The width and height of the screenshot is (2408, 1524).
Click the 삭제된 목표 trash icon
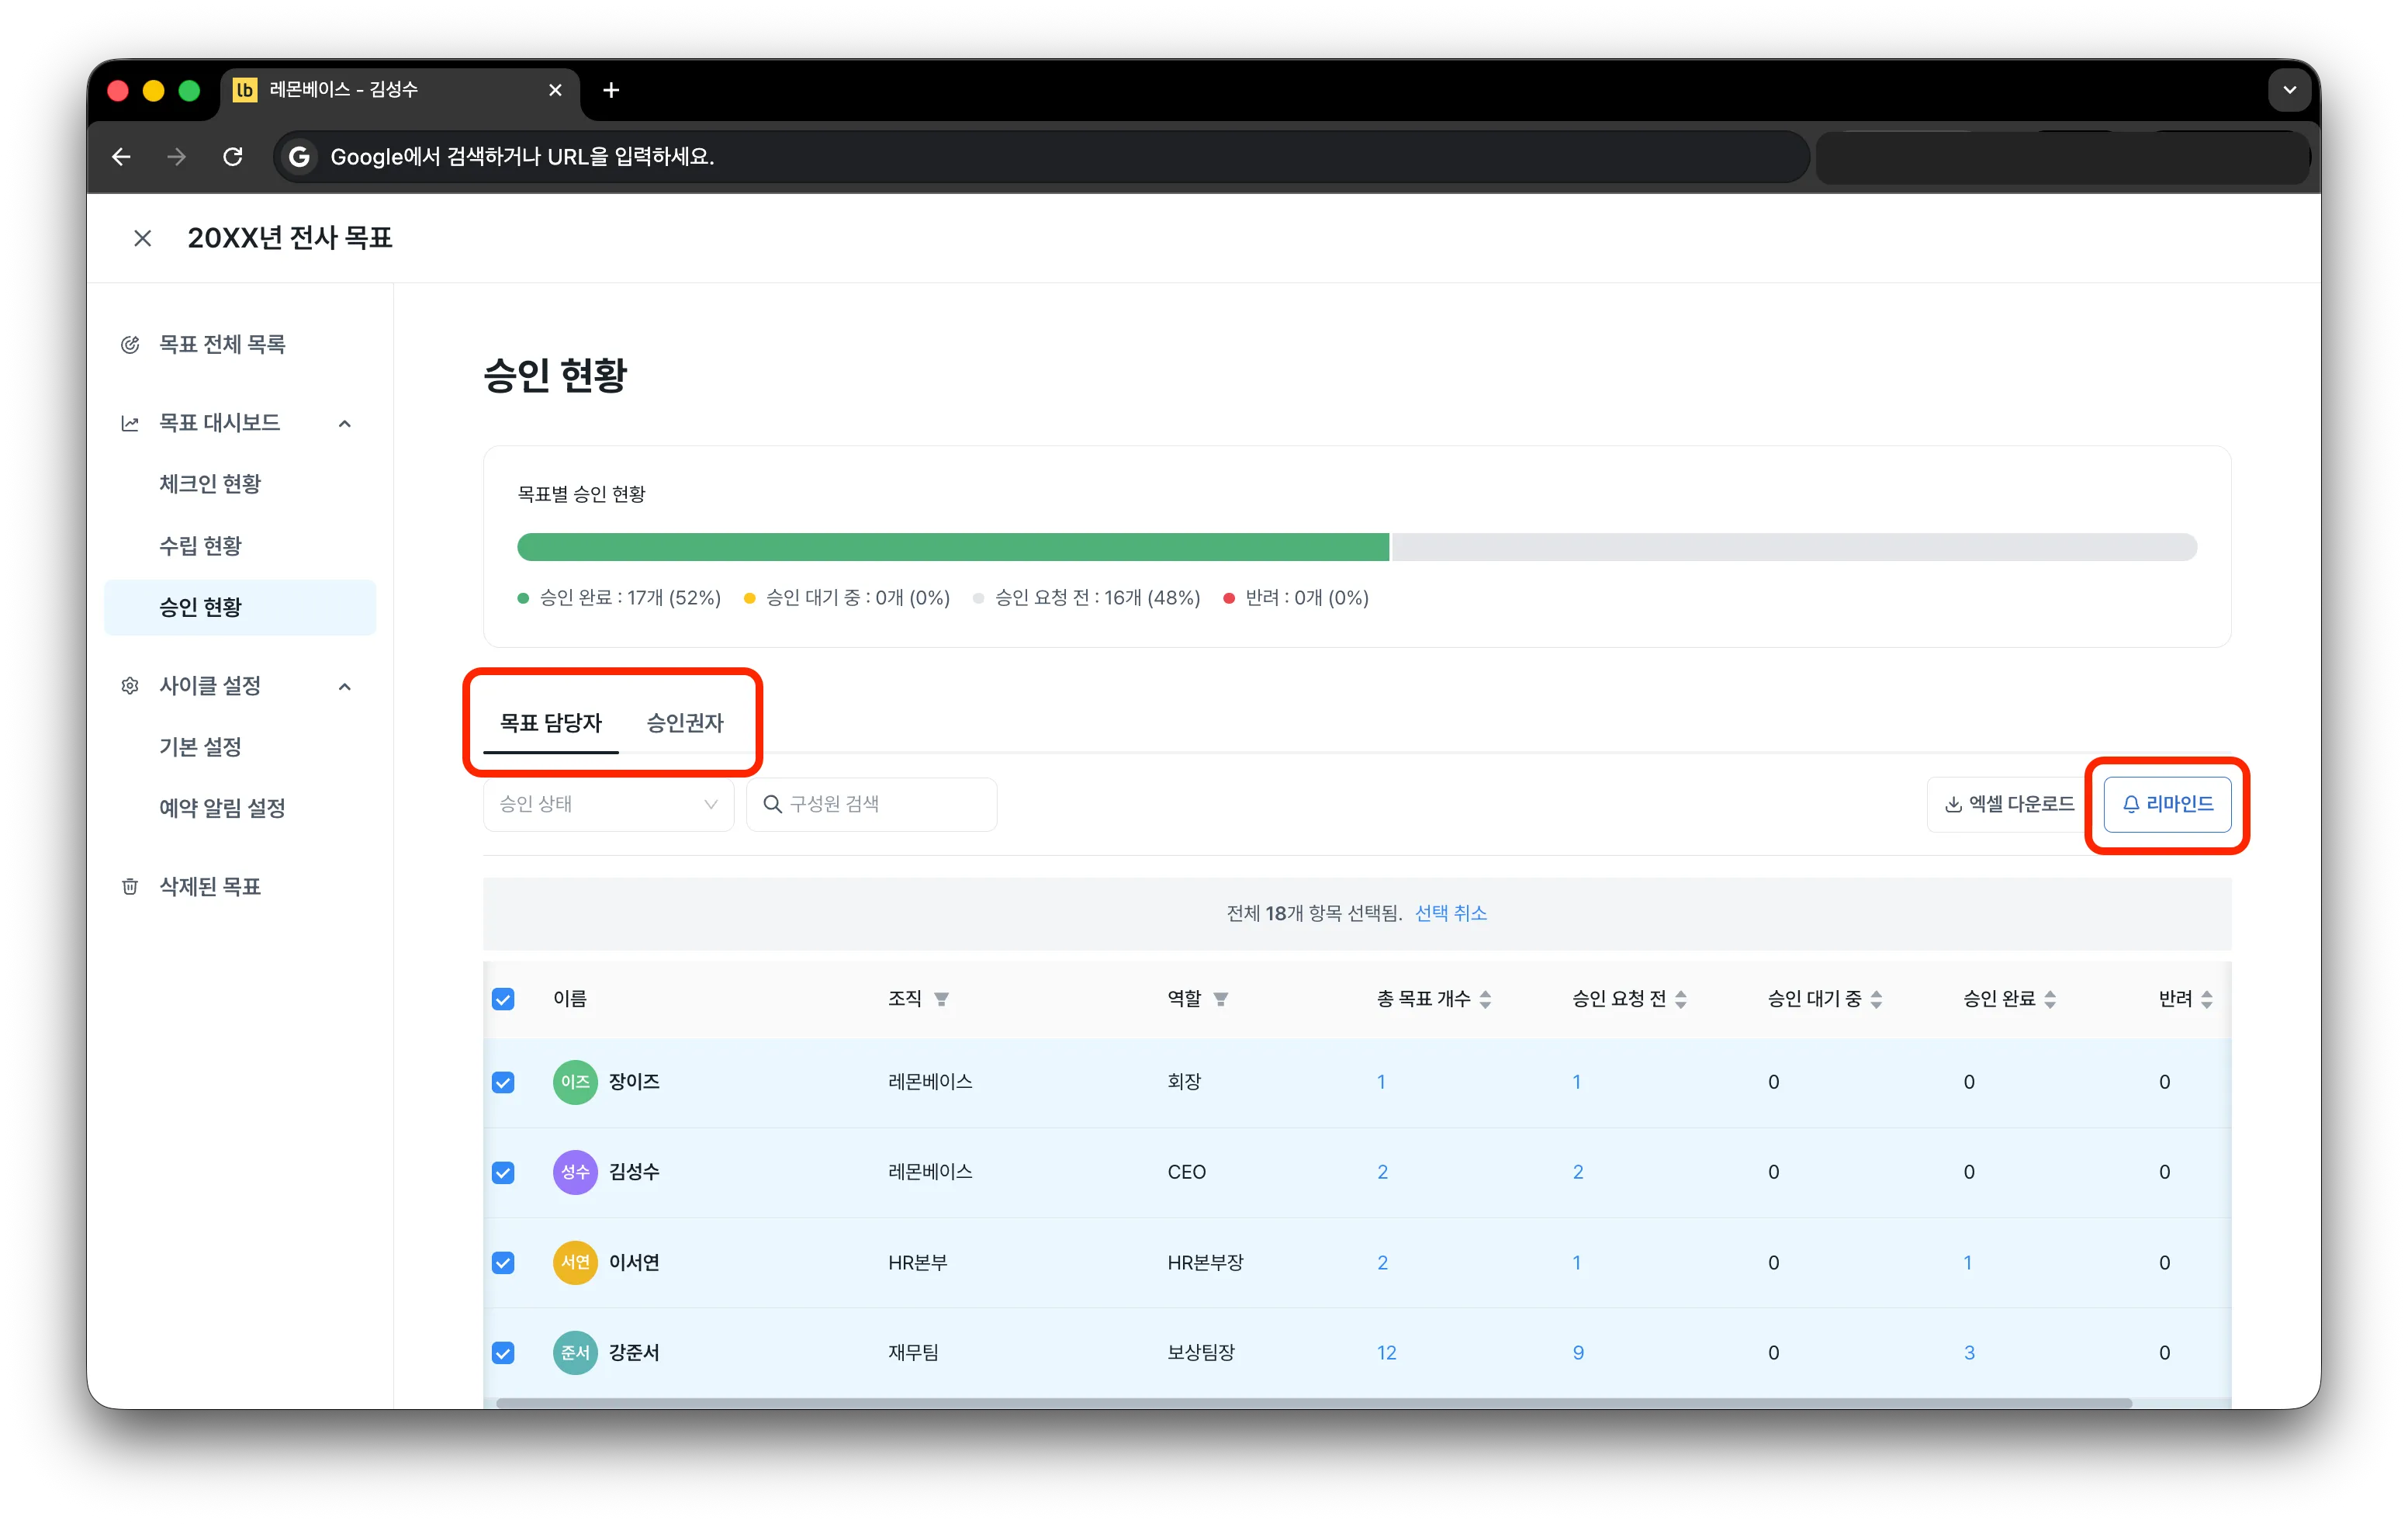(130, 887)
